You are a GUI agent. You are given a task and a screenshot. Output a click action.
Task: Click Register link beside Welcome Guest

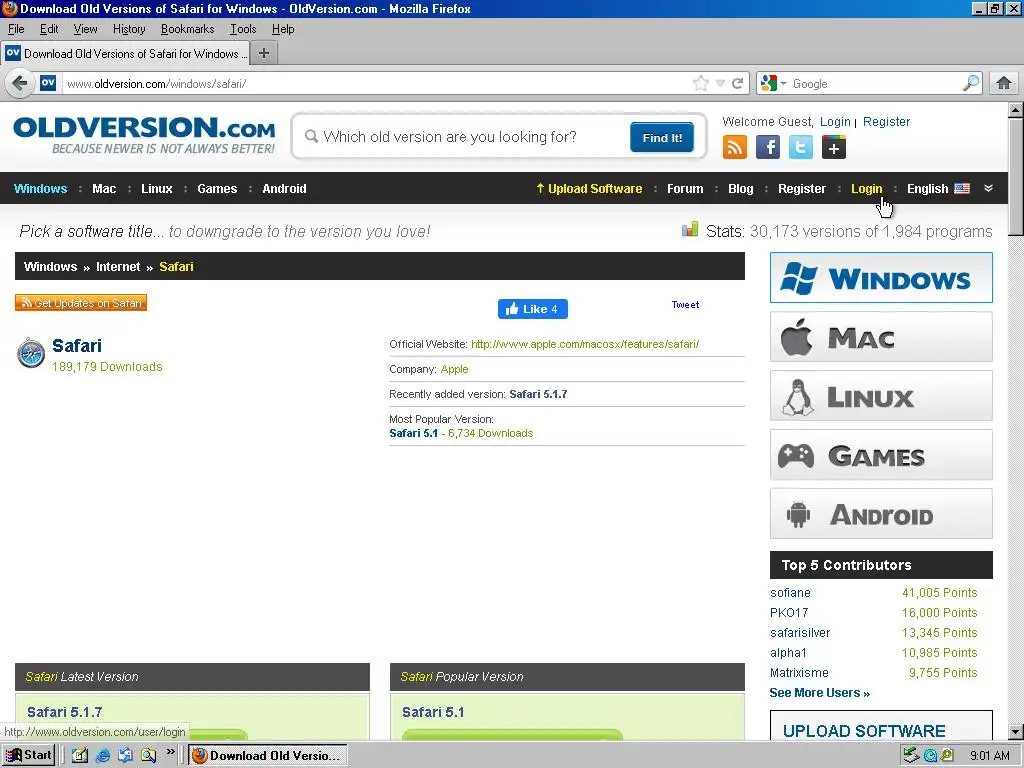[x=886, y=121]
